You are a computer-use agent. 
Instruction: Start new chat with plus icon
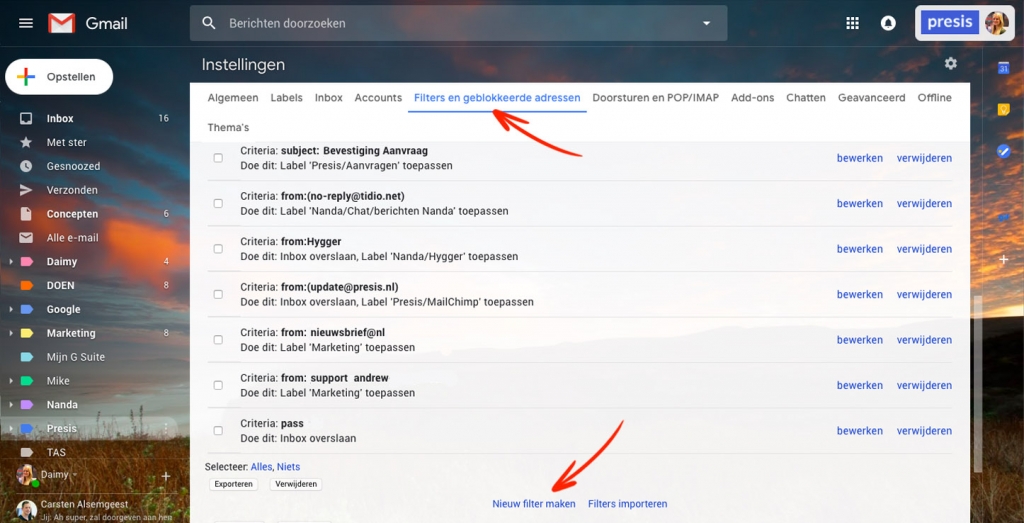[166, 476]
